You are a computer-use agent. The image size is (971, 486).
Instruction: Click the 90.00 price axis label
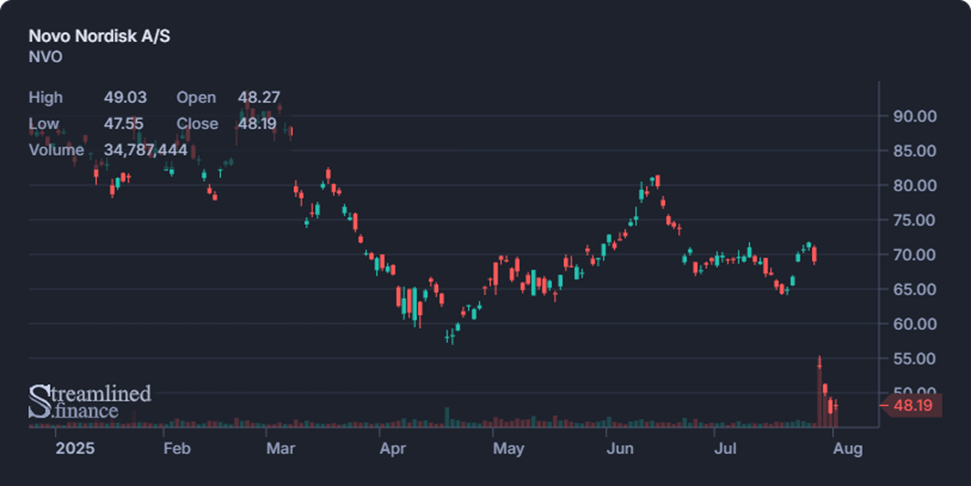(914, 116)
